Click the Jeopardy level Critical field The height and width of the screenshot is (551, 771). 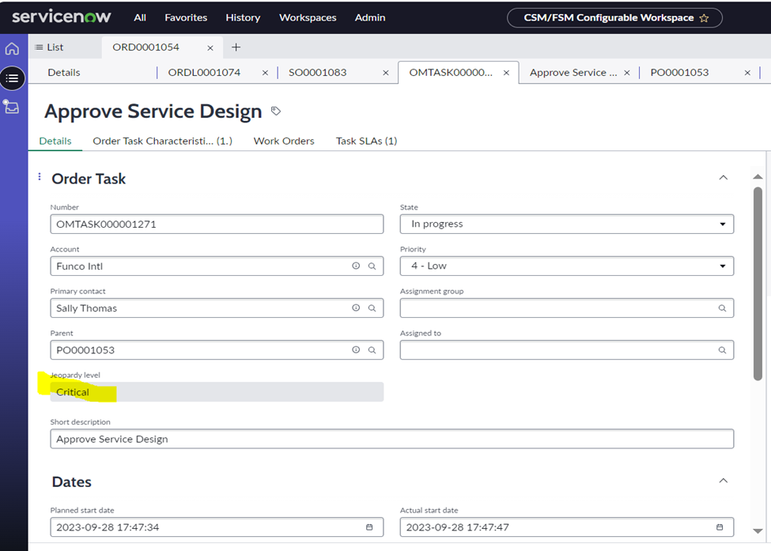click(217, 392)
